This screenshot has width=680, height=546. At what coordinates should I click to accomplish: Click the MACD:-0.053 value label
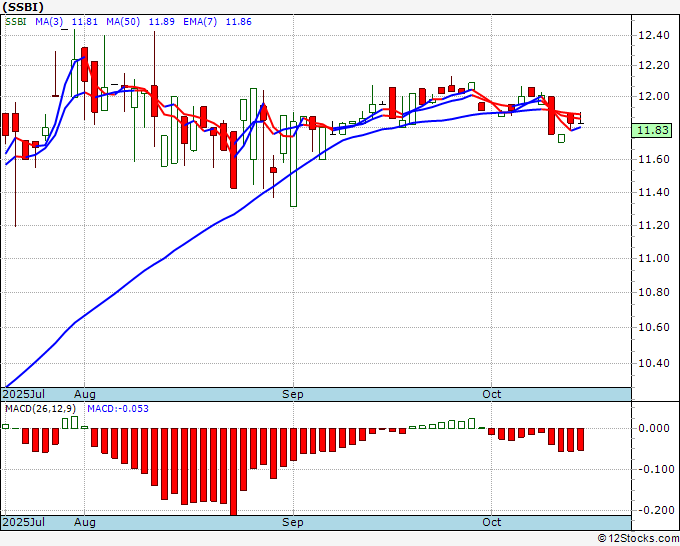(118, 409)
